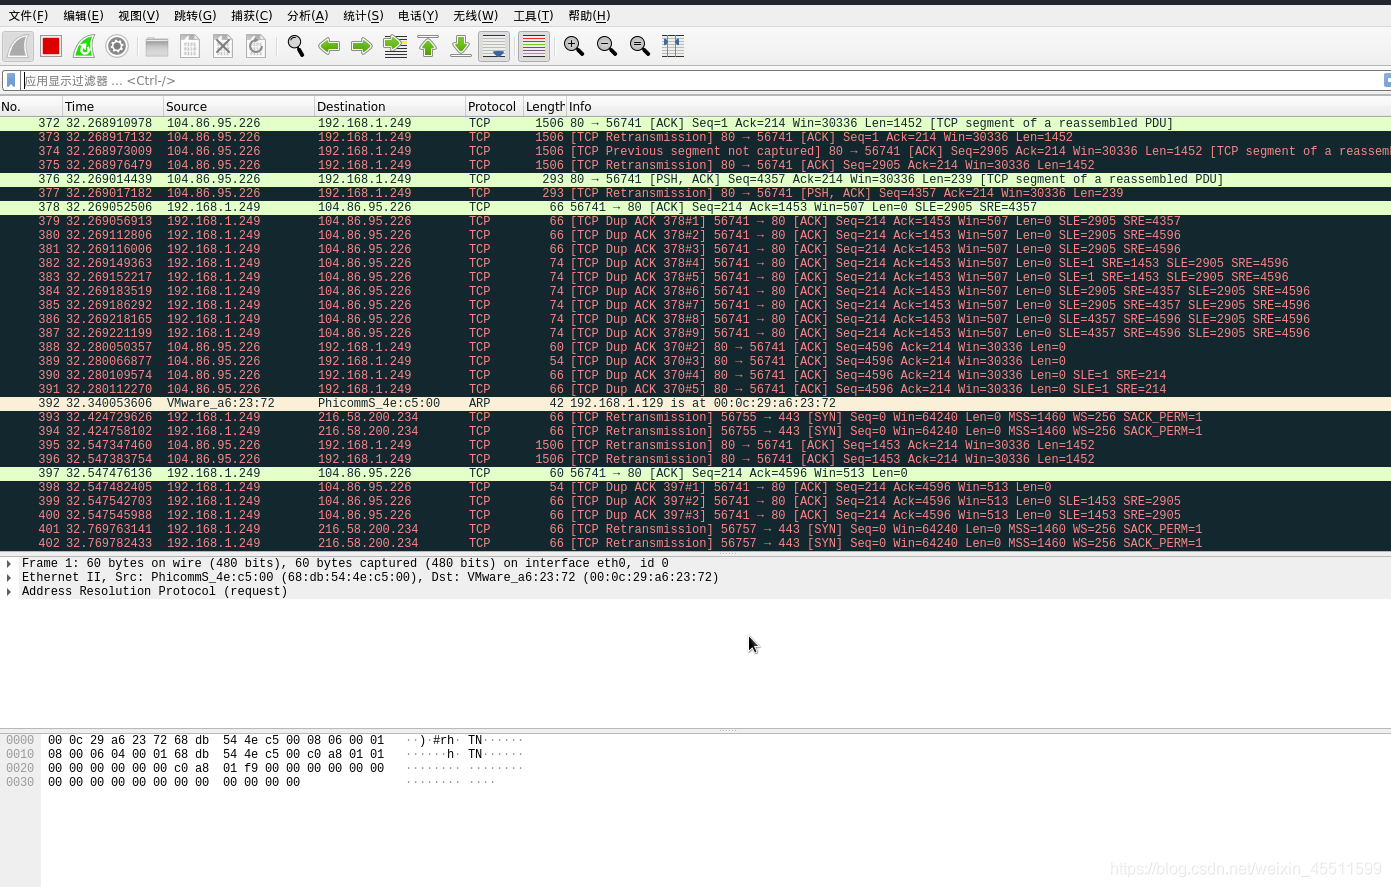Expand the Frame 1 details row
The image size is (1391, 887).
(x=9, y=563)
